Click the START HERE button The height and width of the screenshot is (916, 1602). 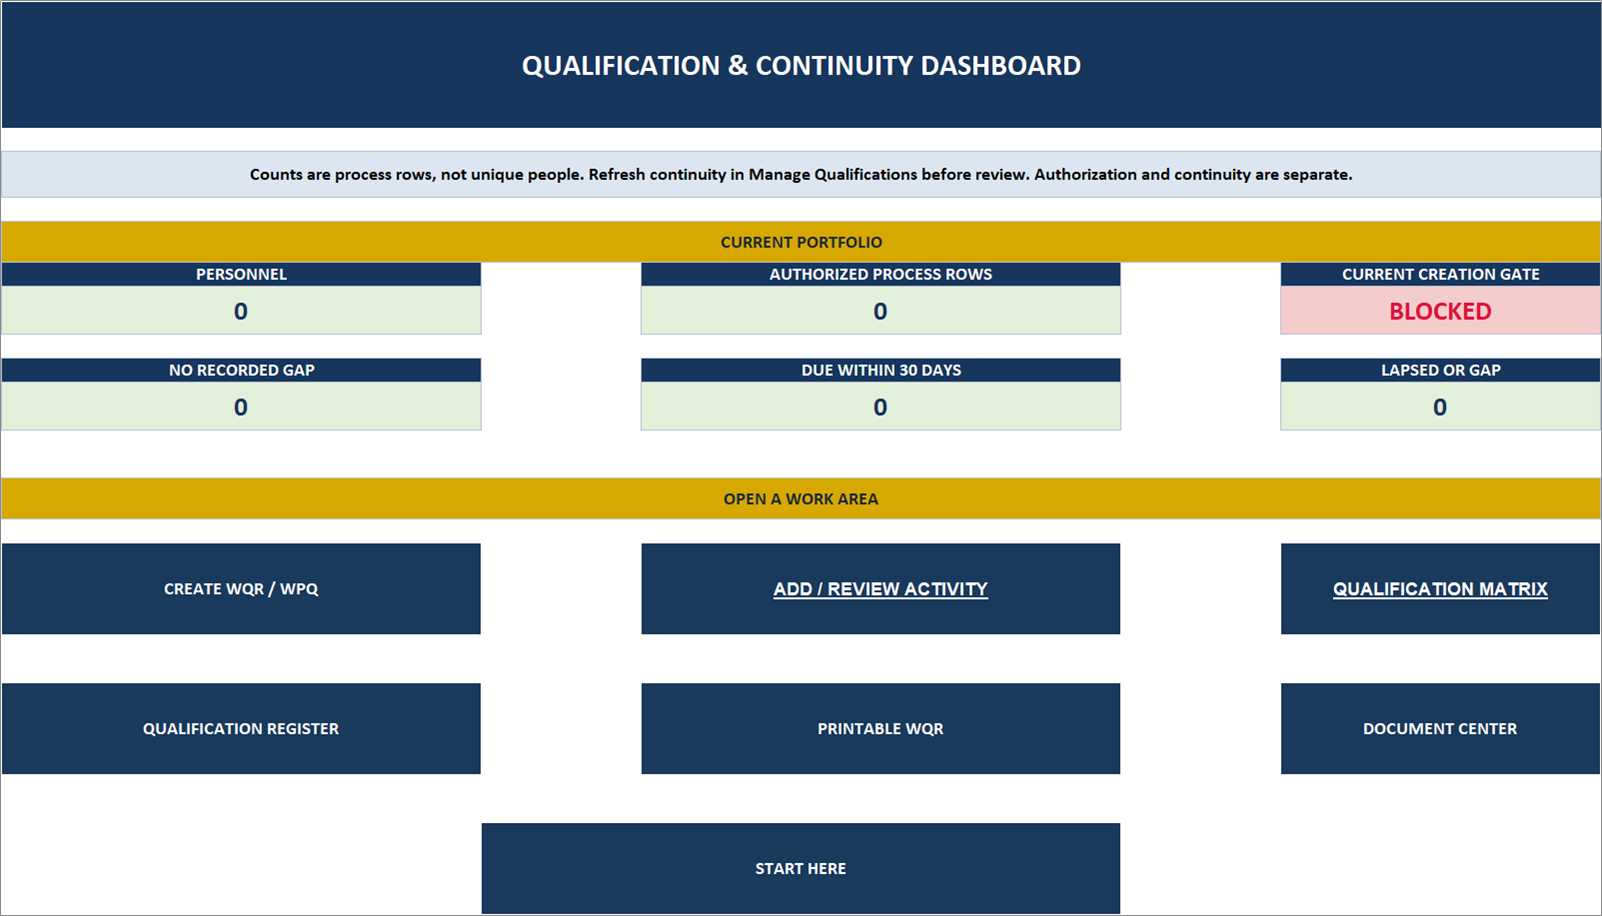click(800, 869)
